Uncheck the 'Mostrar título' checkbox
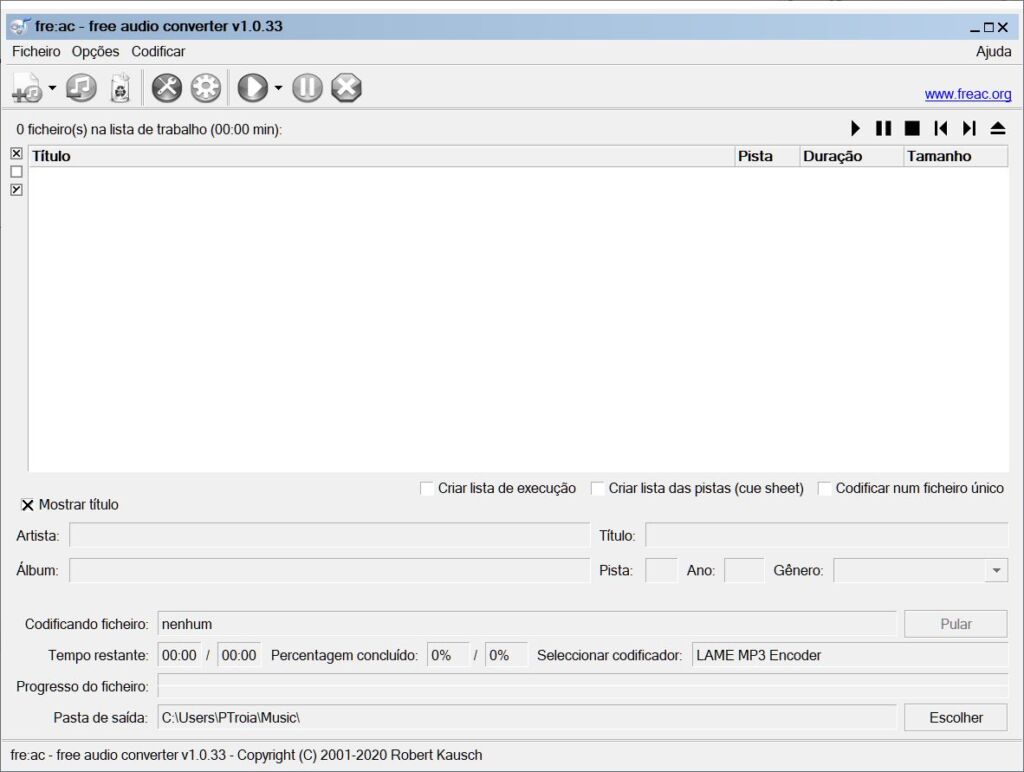 (27, 505)
